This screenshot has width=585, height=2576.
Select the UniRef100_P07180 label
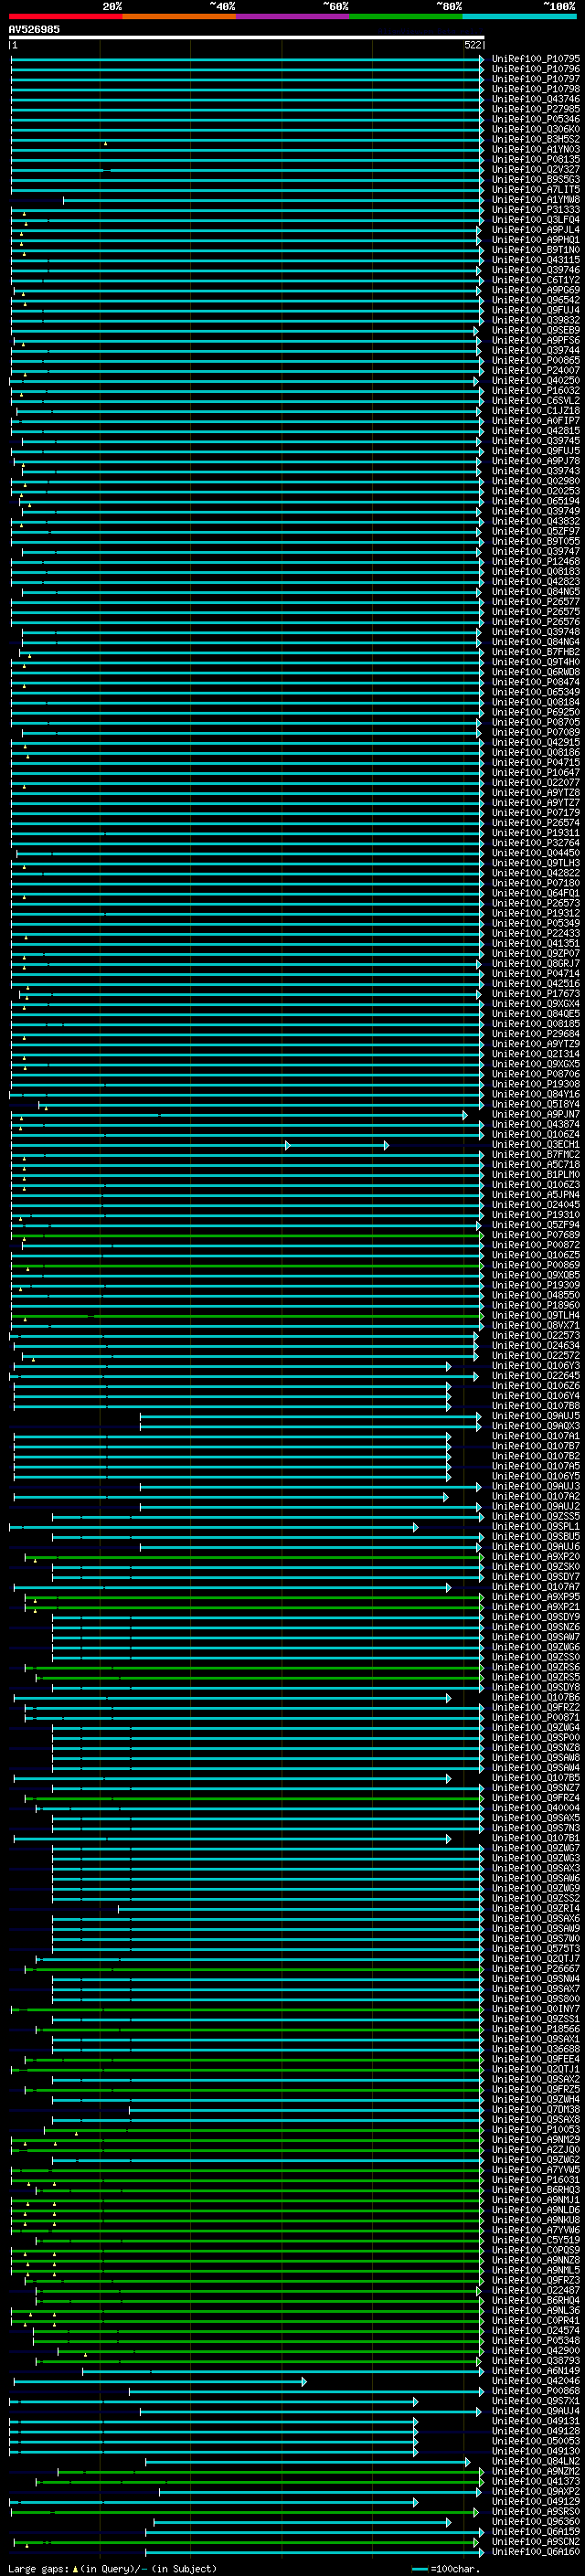[x=536, y=883]
